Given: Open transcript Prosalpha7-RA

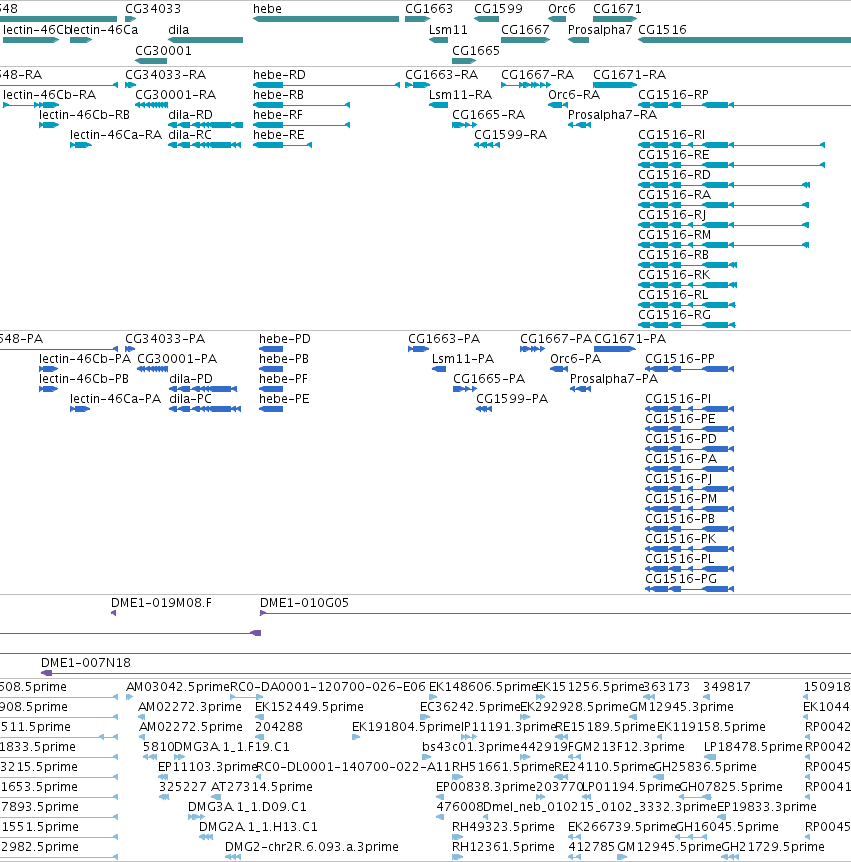Looking at the screenshot, I should pyautogui.click(x=612, y=114).
